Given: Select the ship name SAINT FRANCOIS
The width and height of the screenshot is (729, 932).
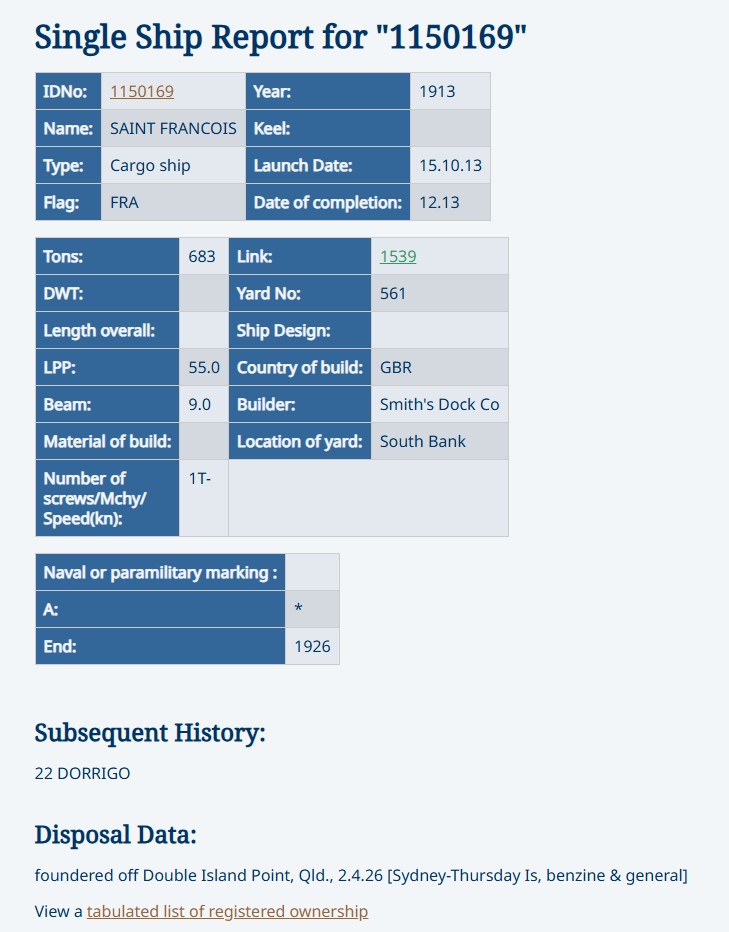Looking at the screenshot, I should 173,128.
